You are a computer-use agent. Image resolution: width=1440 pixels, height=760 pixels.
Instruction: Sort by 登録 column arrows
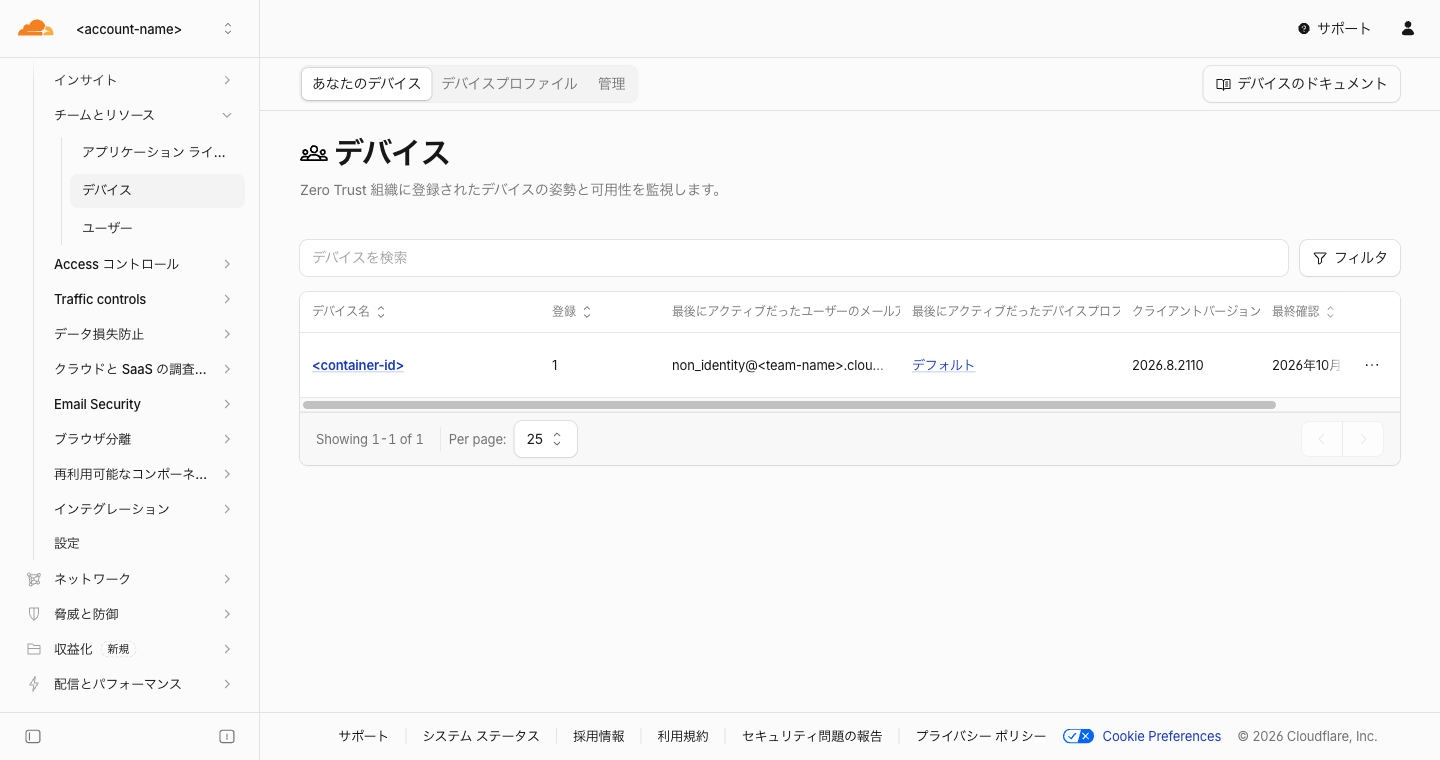coord(587,312)
